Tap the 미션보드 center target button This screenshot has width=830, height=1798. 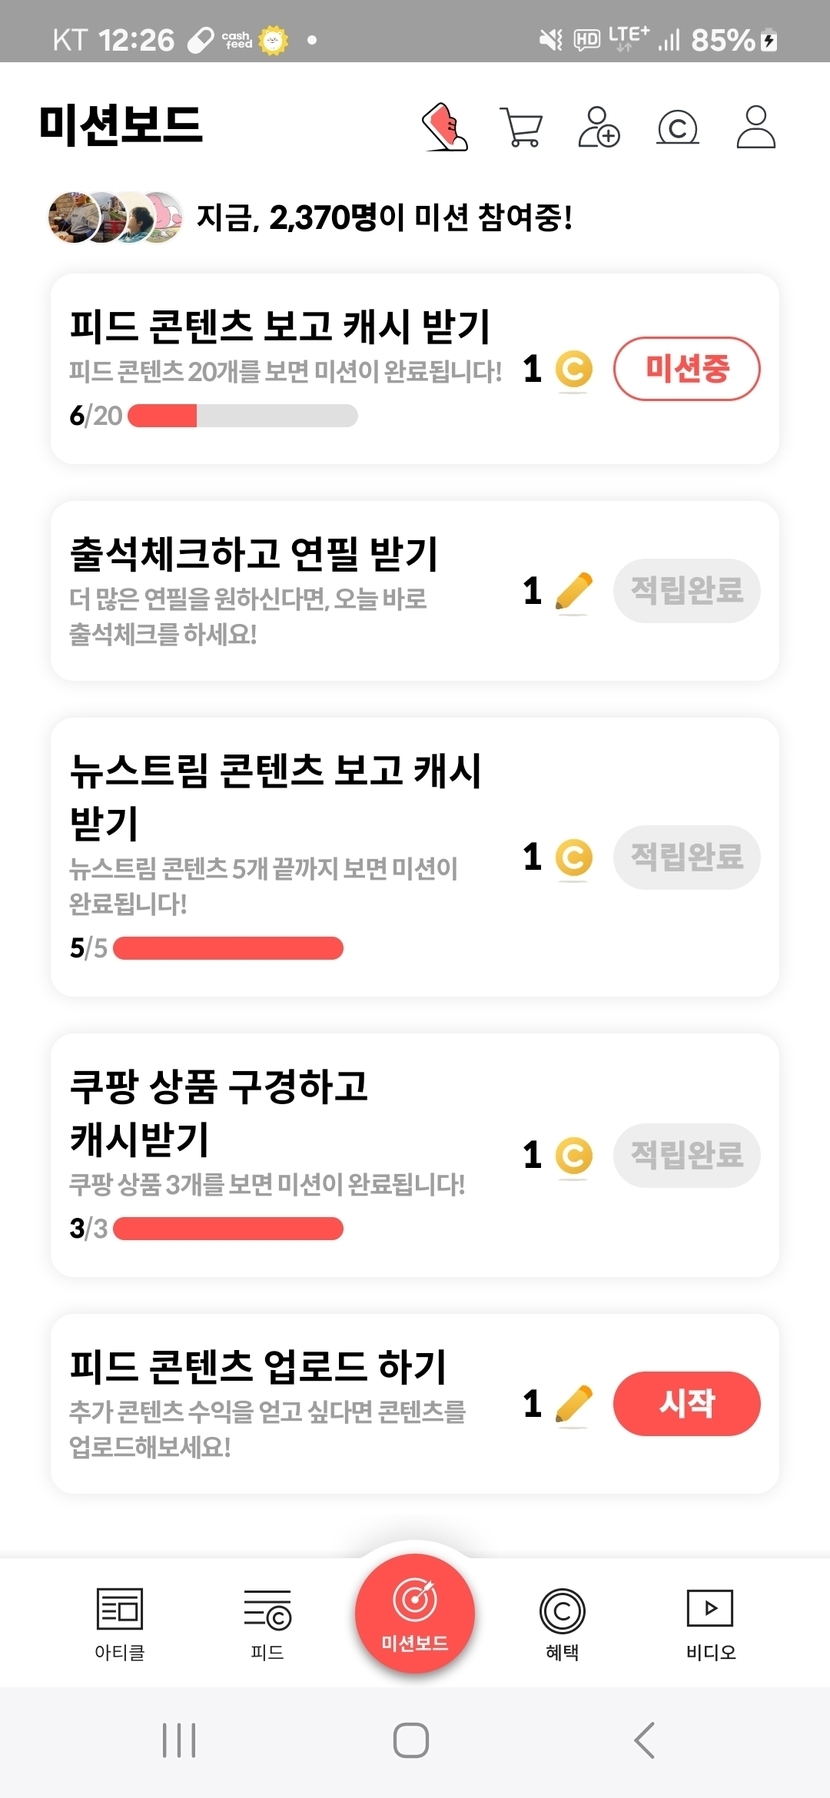click(414, 1612)
